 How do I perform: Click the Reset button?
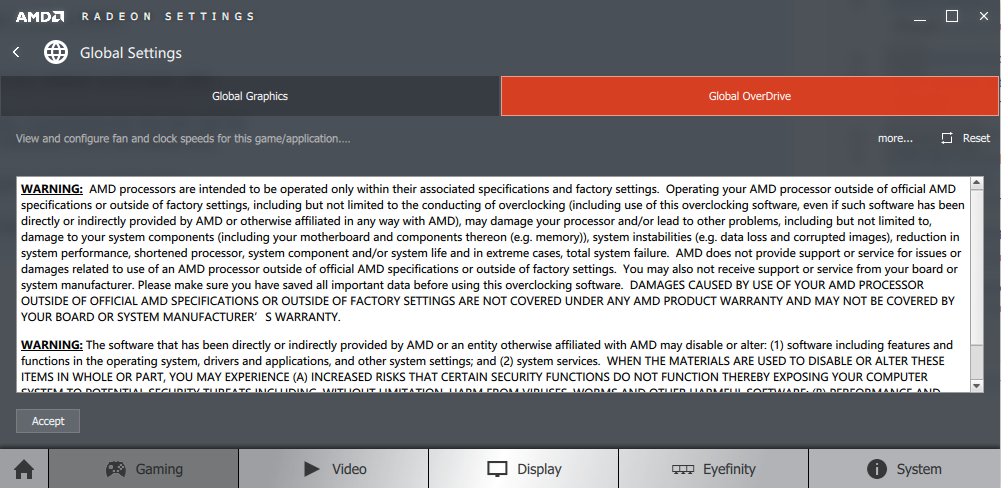click(965, 138)
